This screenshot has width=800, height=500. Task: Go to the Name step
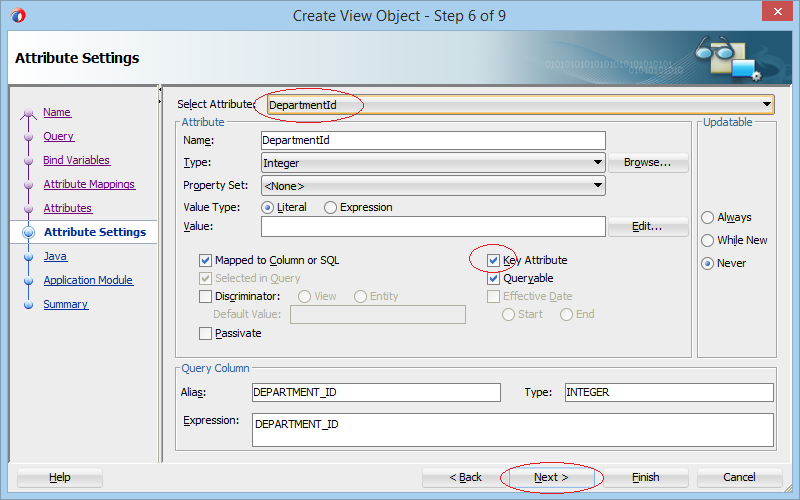[x=57, y=112]
